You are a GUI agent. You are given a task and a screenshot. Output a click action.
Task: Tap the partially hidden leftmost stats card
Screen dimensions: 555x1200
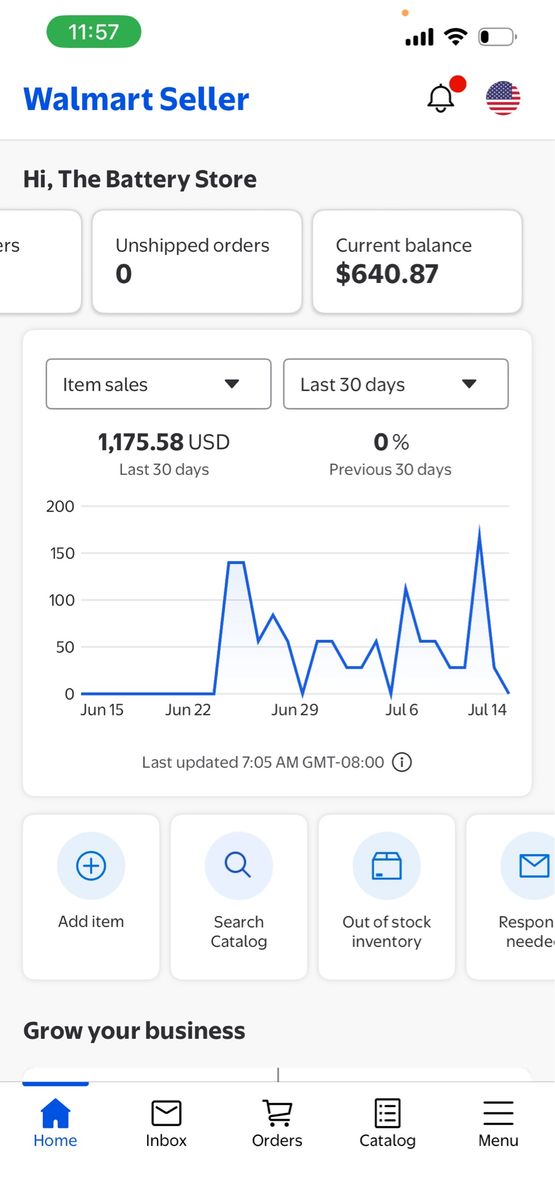click(x=40, y=261)
